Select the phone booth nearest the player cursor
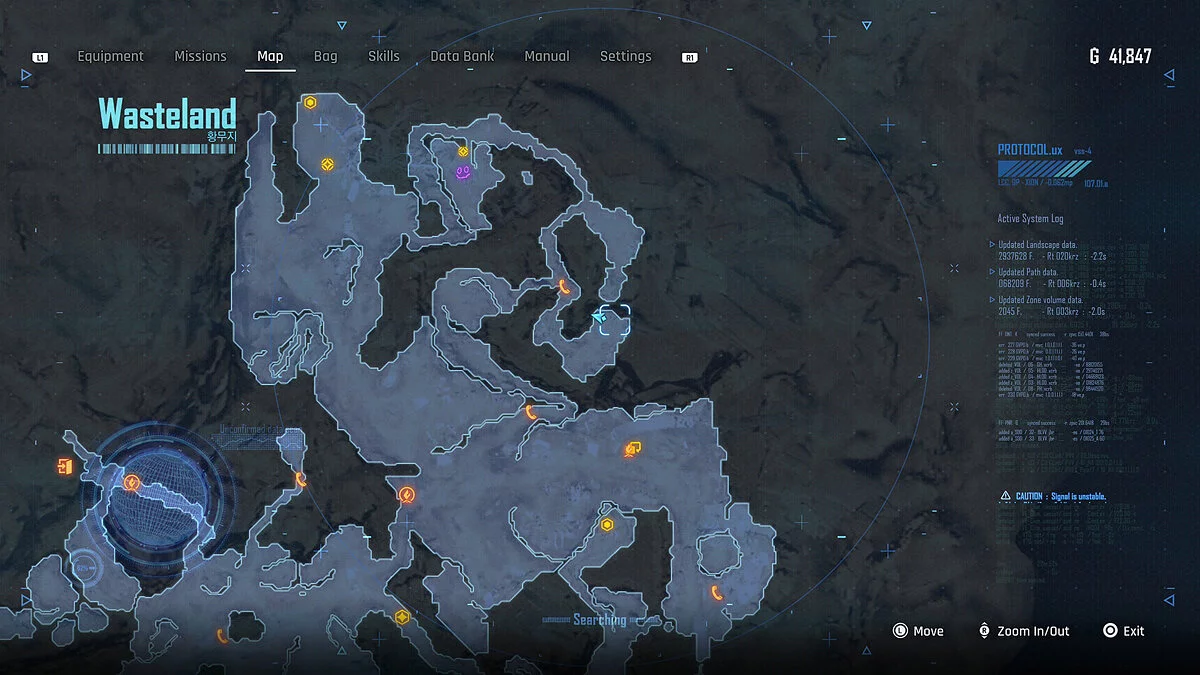 click(563, 286)
